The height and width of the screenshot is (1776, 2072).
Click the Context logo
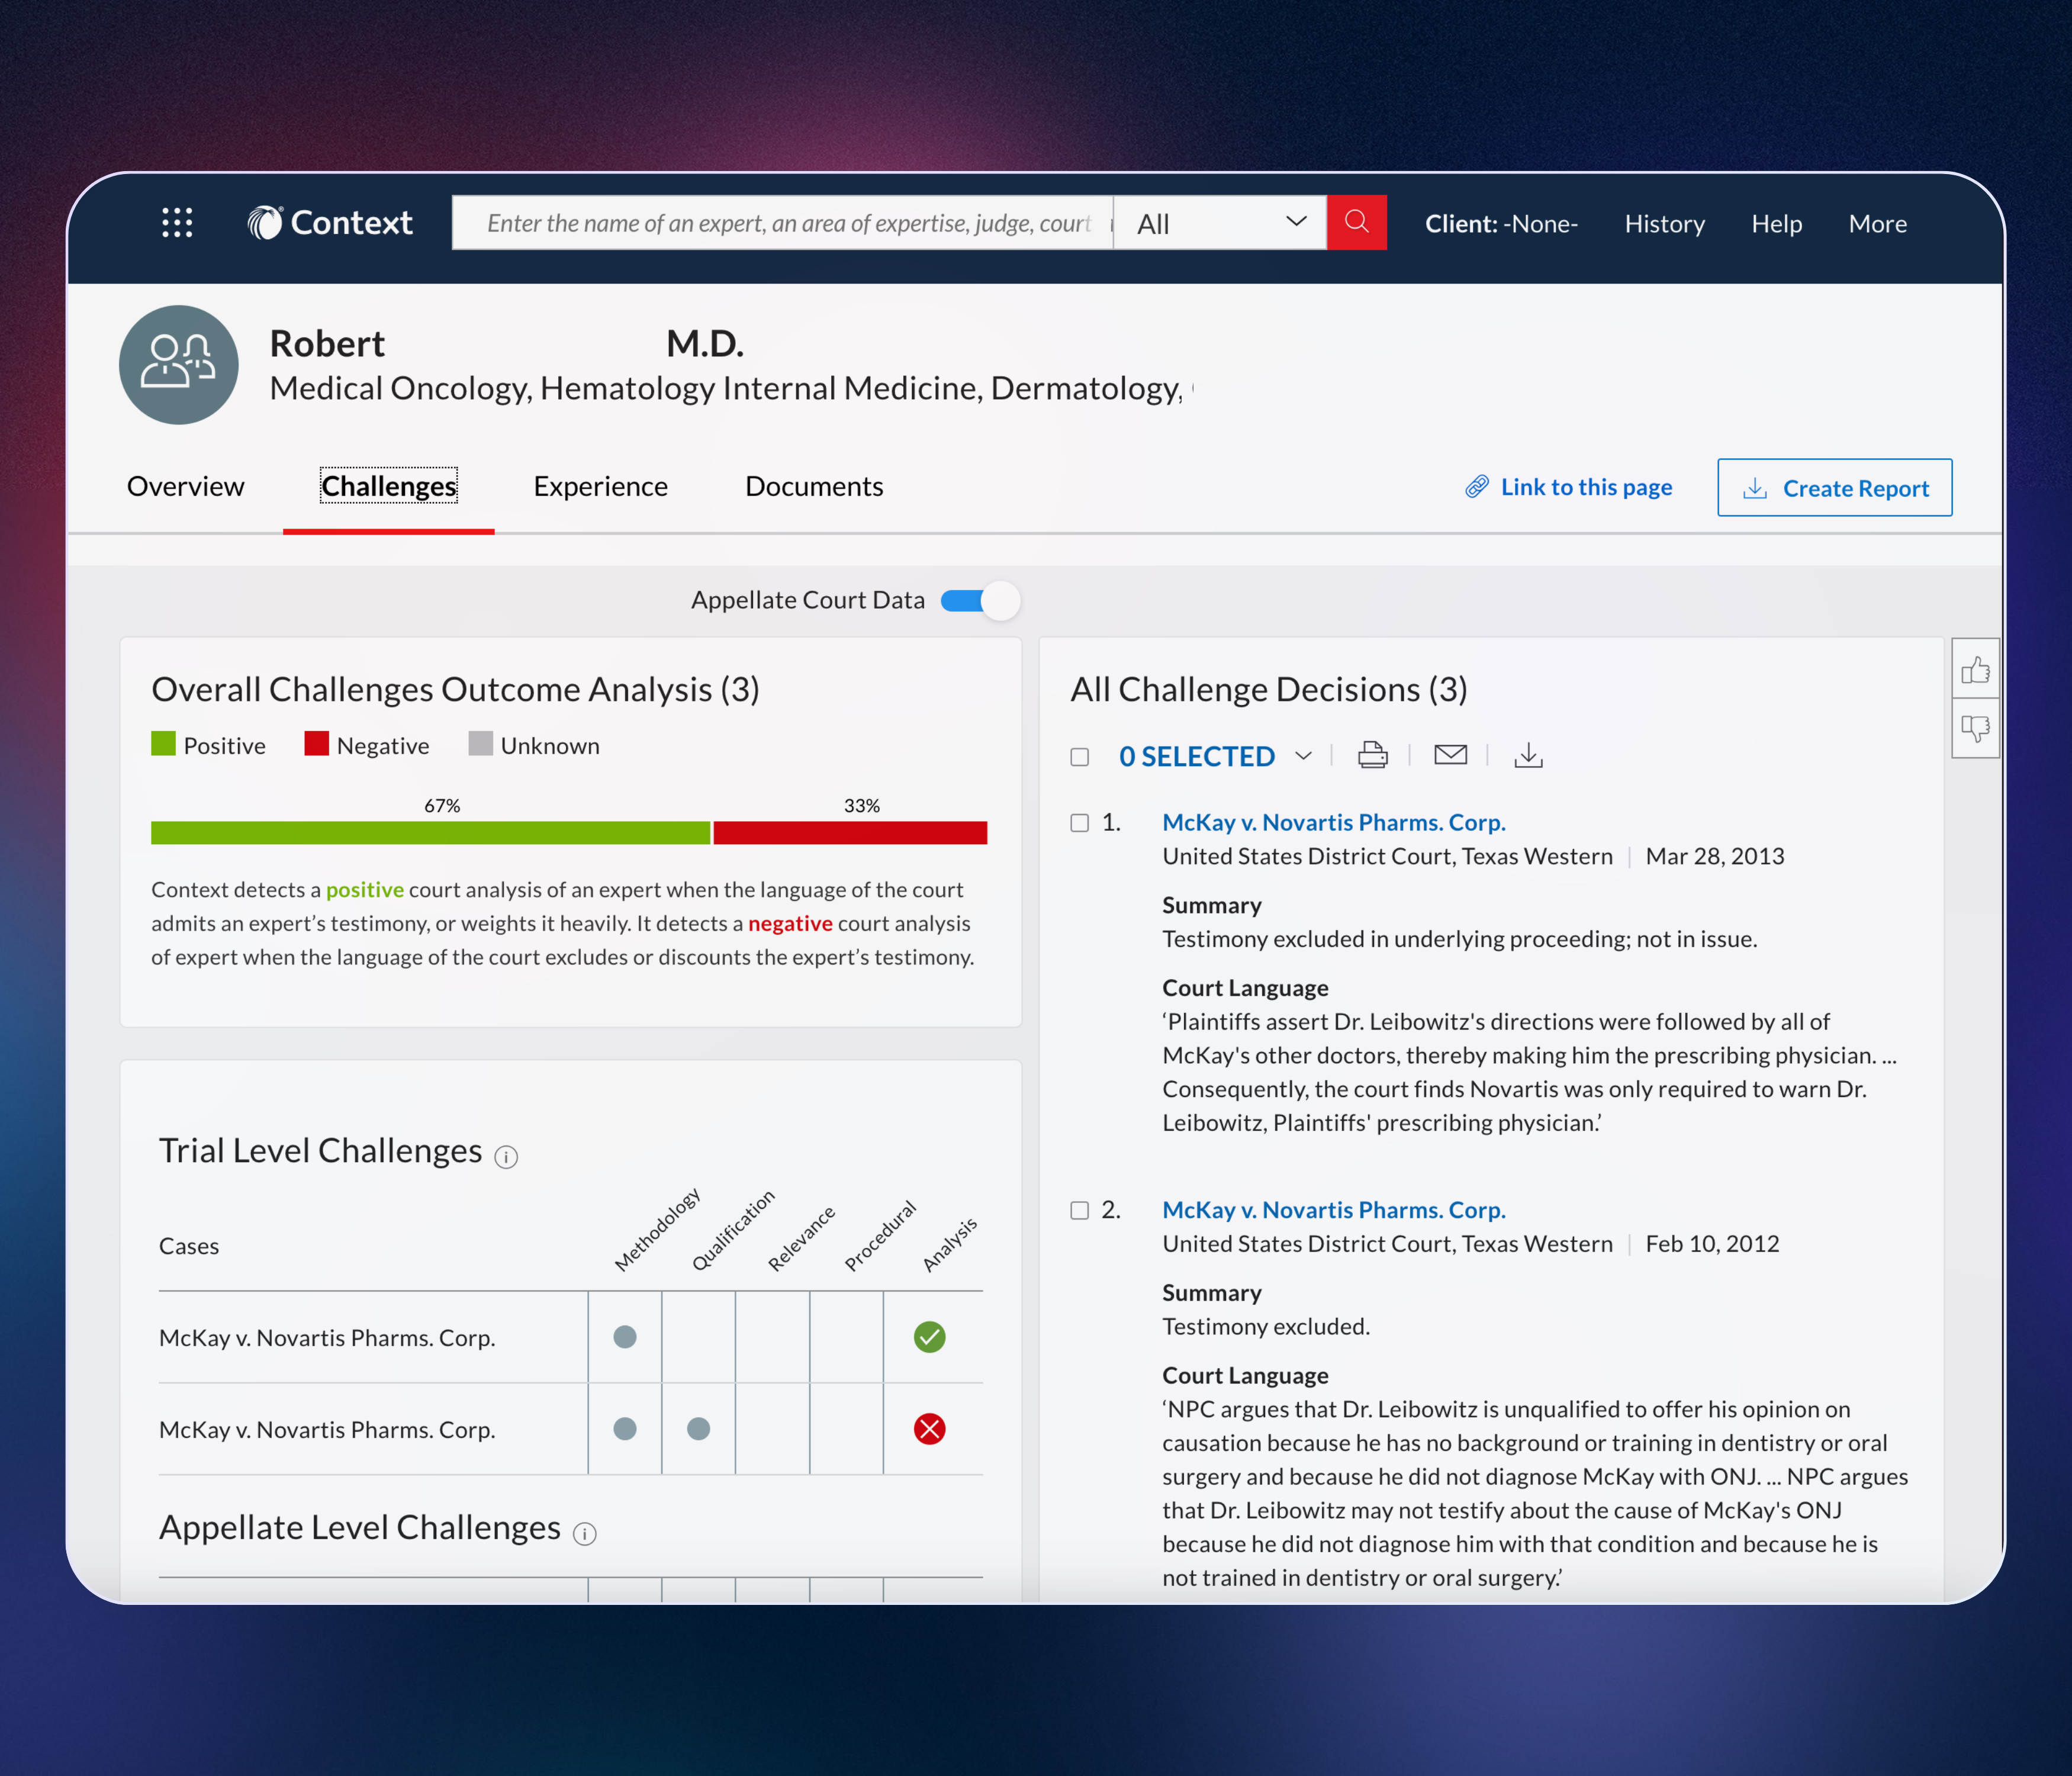click(330, 222)
